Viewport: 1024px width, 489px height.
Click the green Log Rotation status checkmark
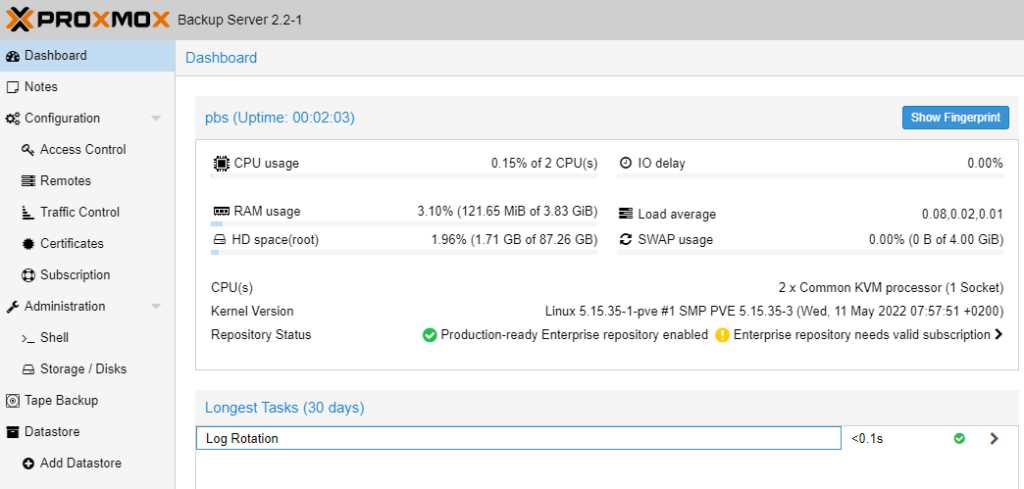[959, 439]
